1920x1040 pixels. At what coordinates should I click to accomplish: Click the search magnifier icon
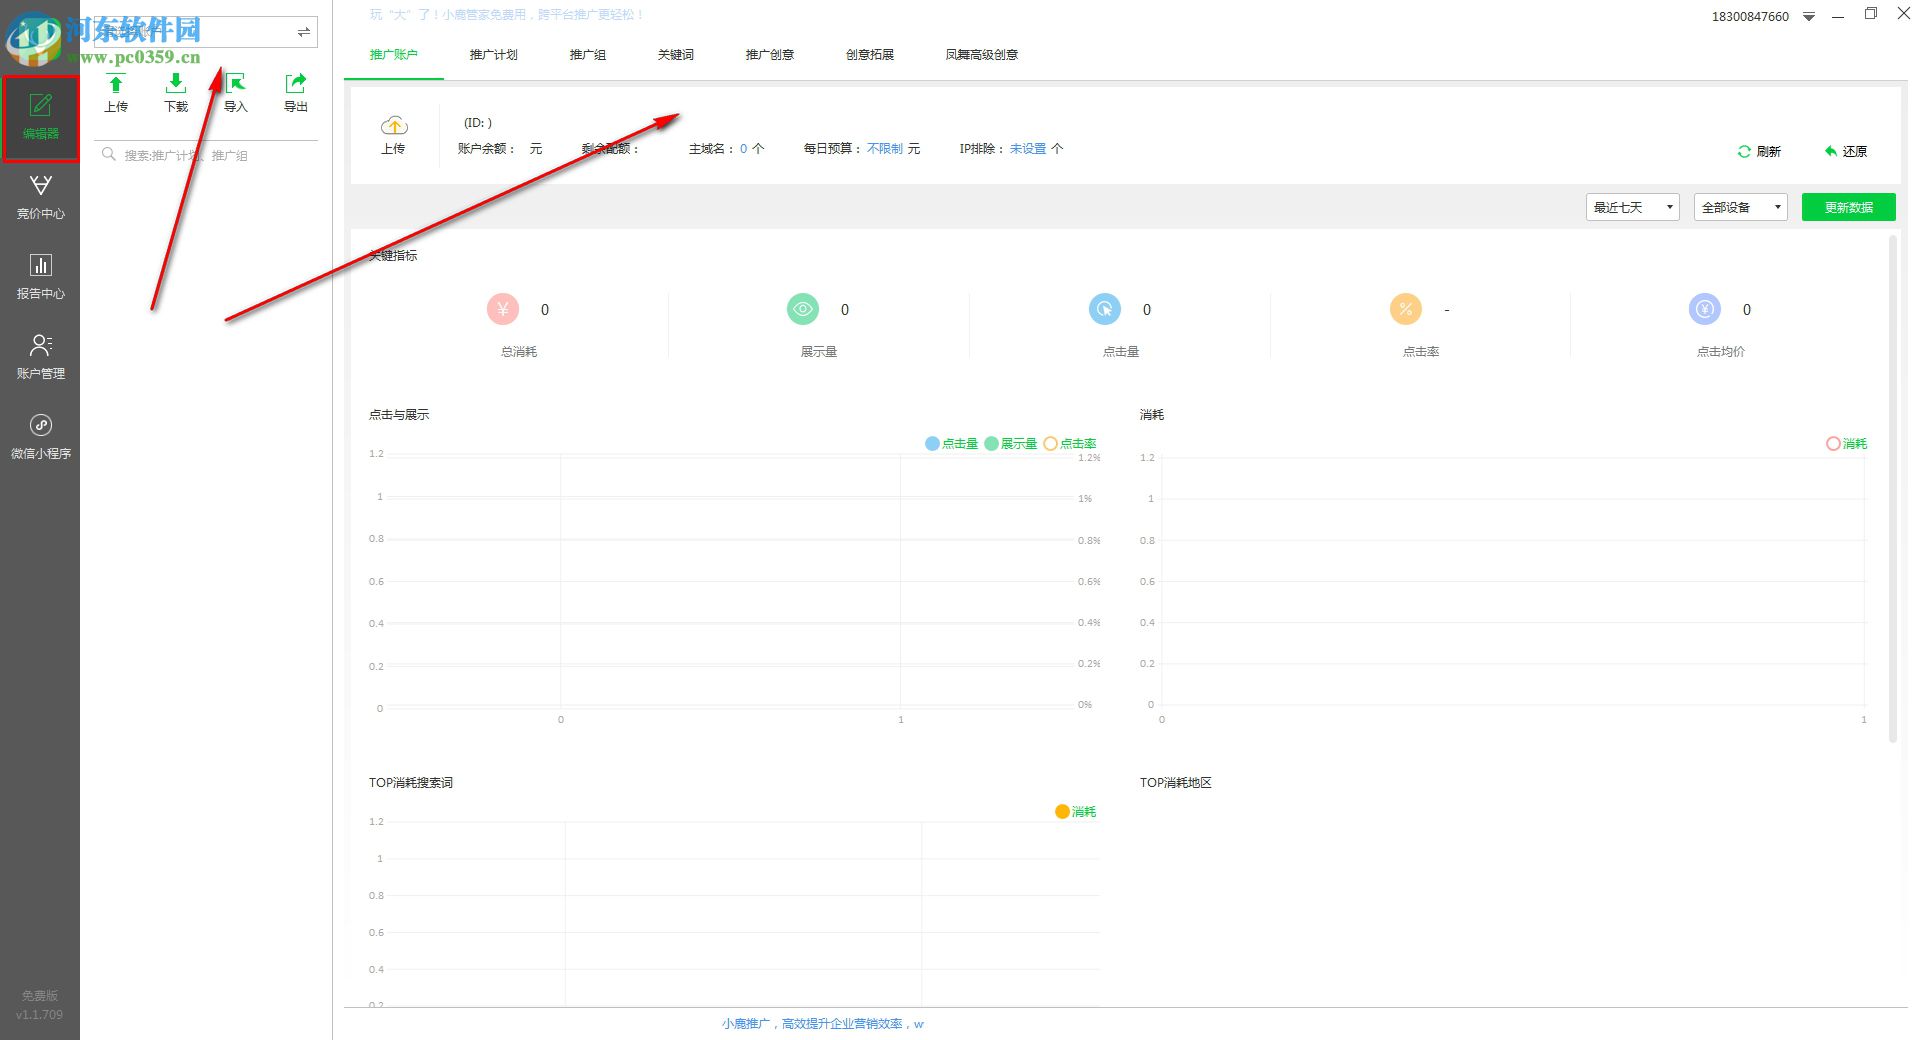pos(109,154)
